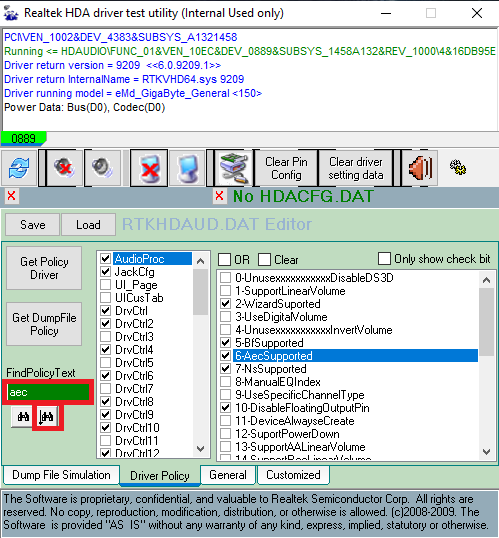This screenshot has height=538, width=499.
Task: Enable Only show check bit
Action: 384,259
